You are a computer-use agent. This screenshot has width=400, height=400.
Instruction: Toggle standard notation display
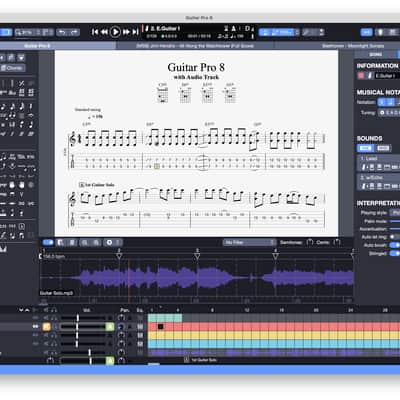[x=383, y=102]
